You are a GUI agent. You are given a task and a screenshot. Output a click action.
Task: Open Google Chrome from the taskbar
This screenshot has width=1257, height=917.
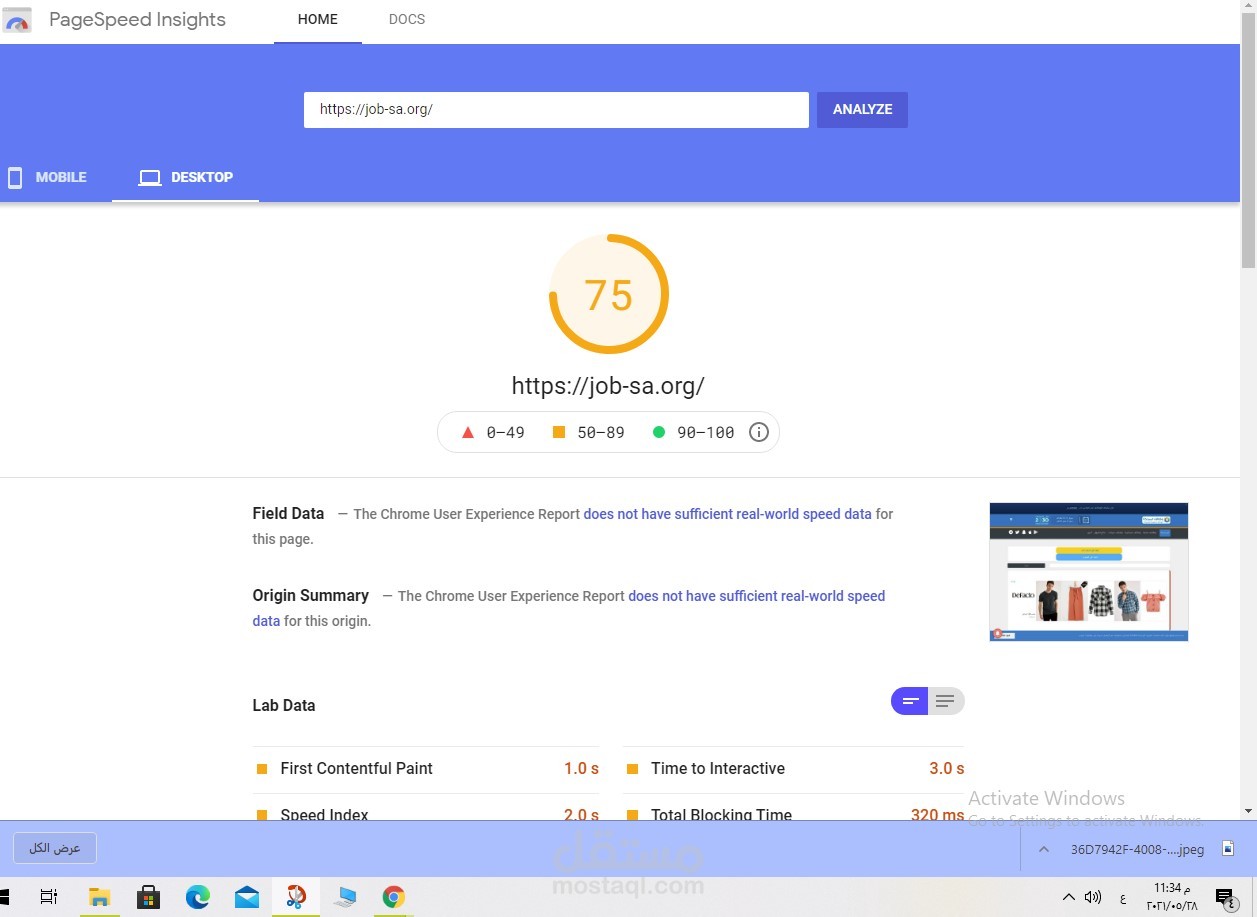[x=393, y=897]
